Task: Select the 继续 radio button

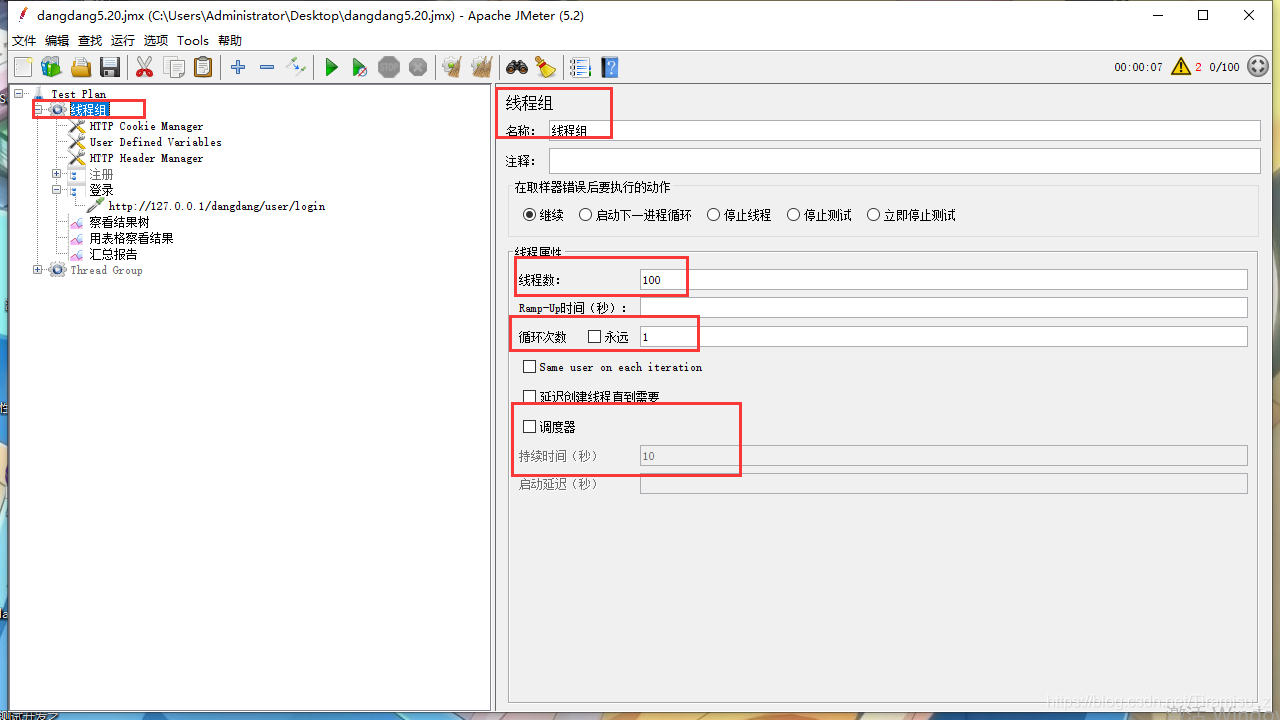Action: pyautogui.click(x=530, y=215)
